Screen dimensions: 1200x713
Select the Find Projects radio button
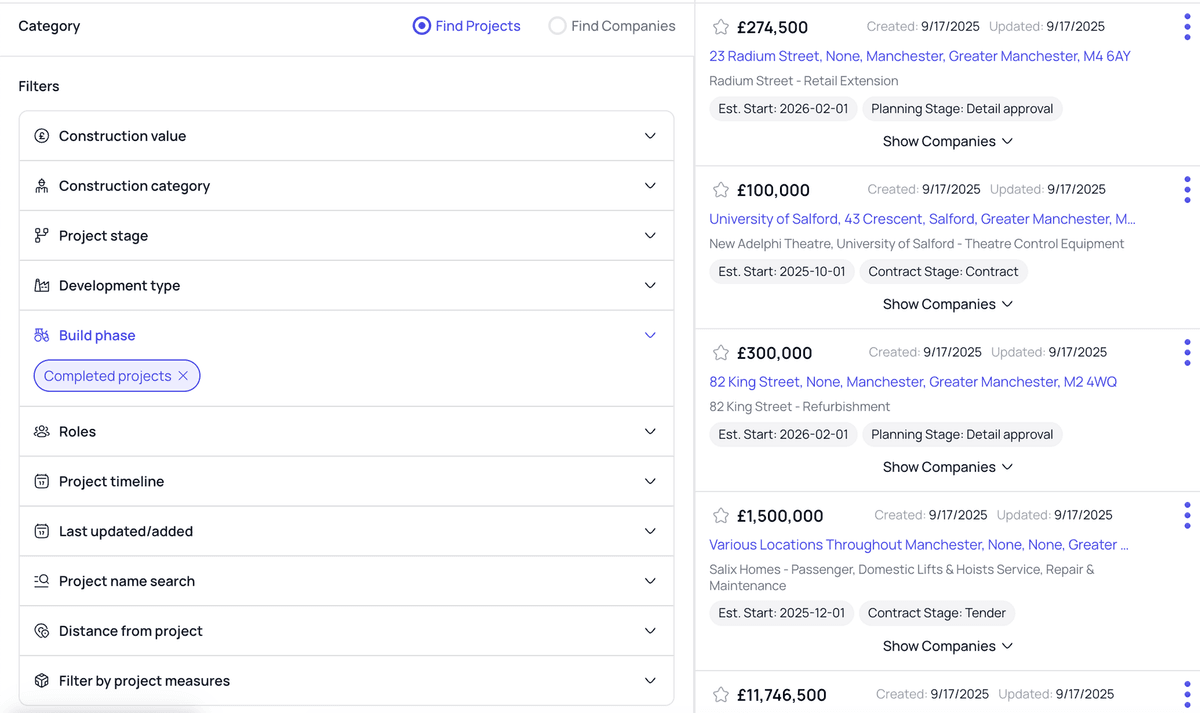(422, 26)
